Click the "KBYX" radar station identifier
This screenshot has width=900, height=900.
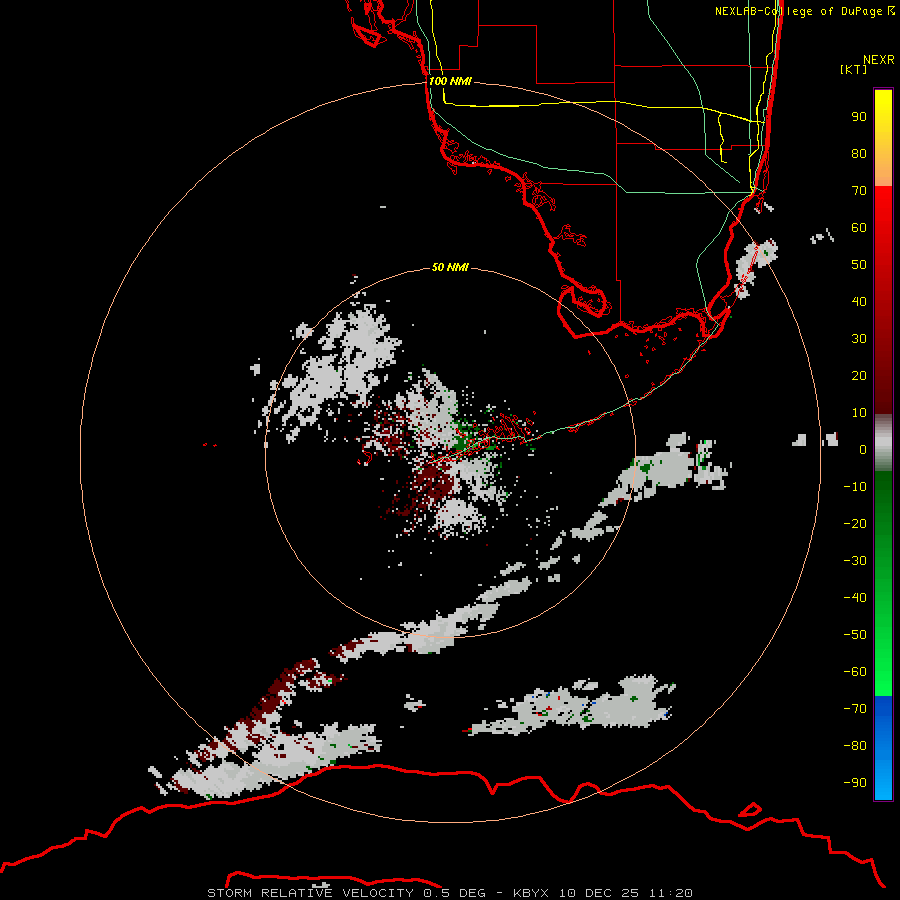click(531, 893)
